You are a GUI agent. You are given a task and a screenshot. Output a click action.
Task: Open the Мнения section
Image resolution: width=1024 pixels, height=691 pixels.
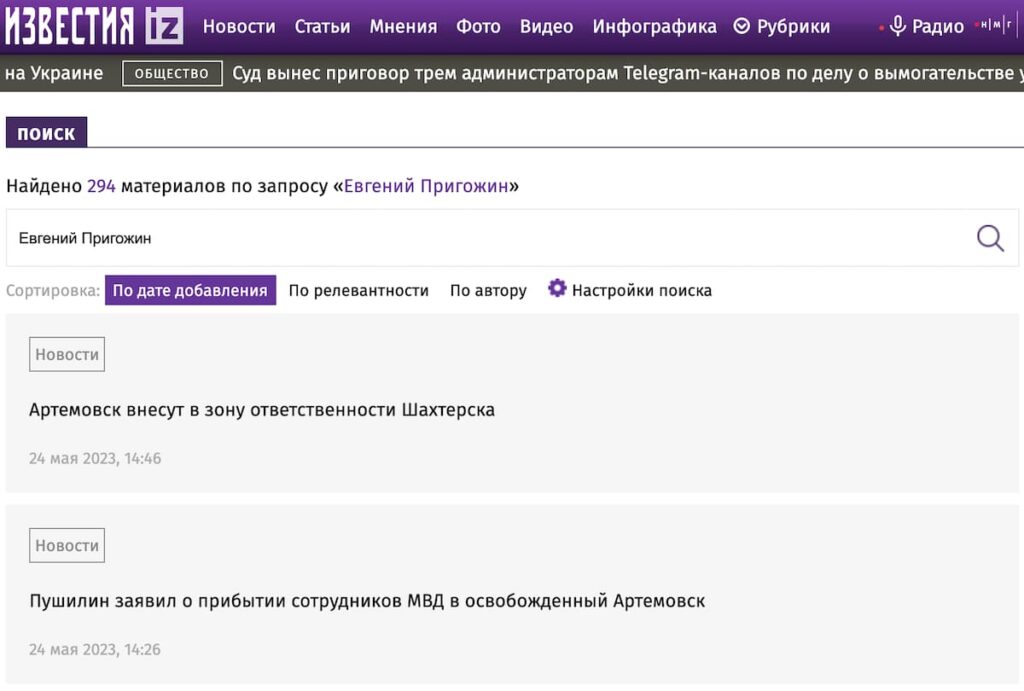(x=403, y=27)
